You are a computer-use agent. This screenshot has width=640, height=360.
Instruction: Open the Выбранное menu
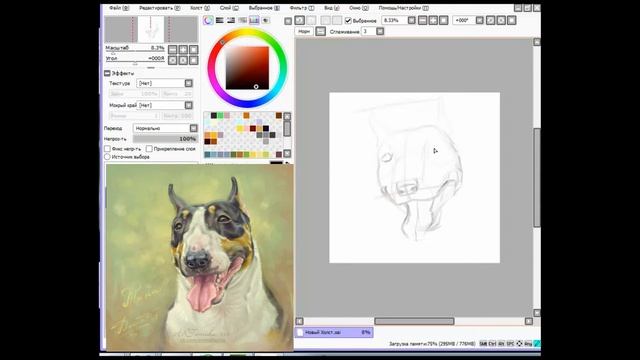tap(264, 8)
